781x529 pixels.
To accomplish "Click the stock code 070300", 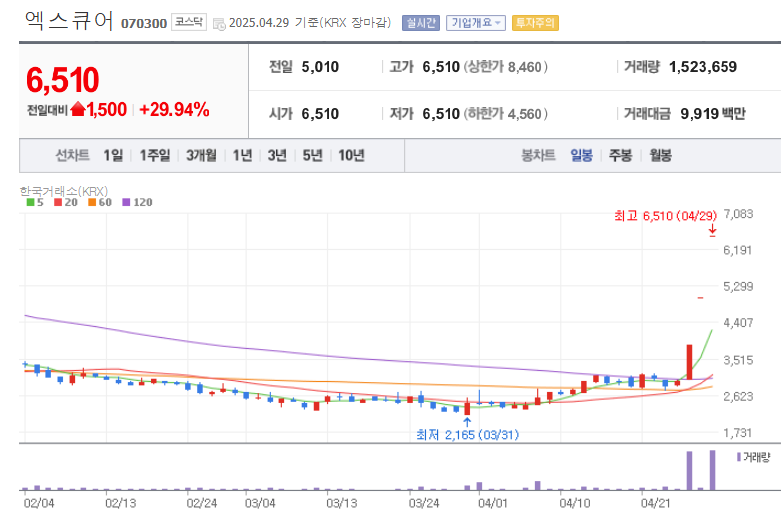I will click(x=143, y=23).
